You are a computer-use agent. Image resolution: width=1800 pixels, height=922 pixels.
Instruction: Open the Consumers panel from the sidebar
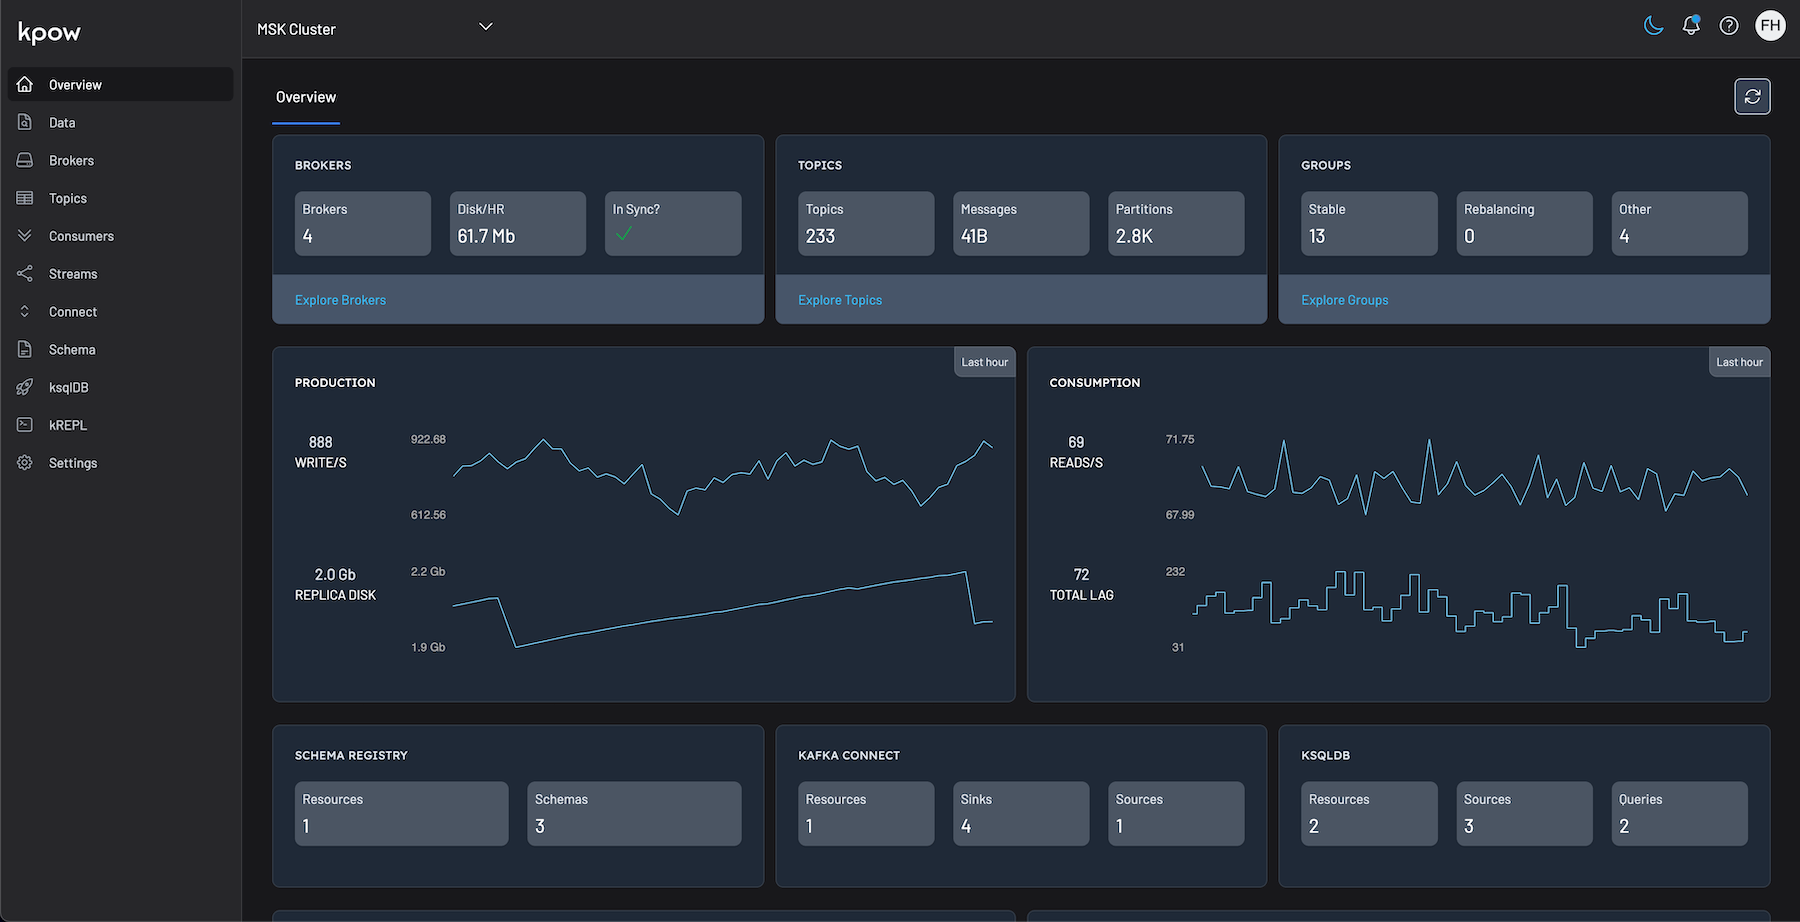pyautogui.click(x=81, y=236)
